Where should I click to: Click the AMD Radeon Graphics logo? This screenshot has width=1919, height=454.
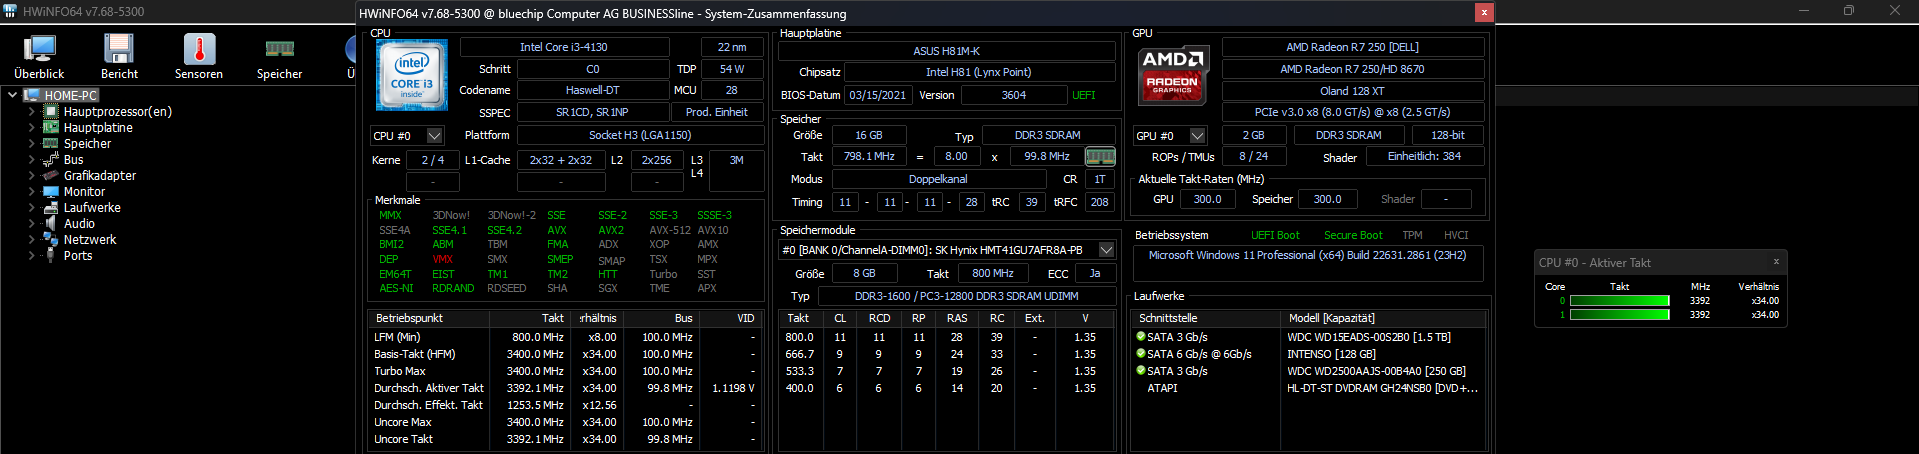[x=1173, y=75]
